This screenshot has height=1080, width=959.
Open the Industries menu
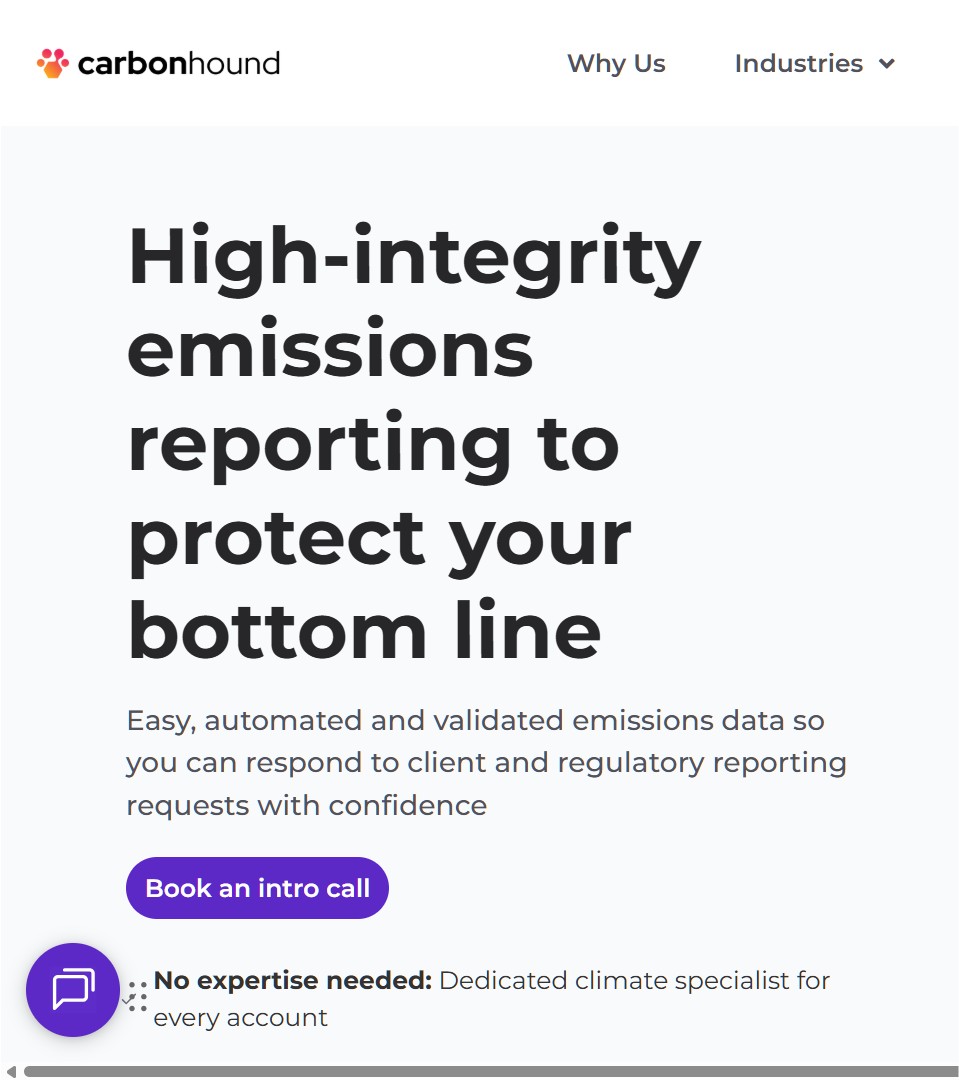798,64
